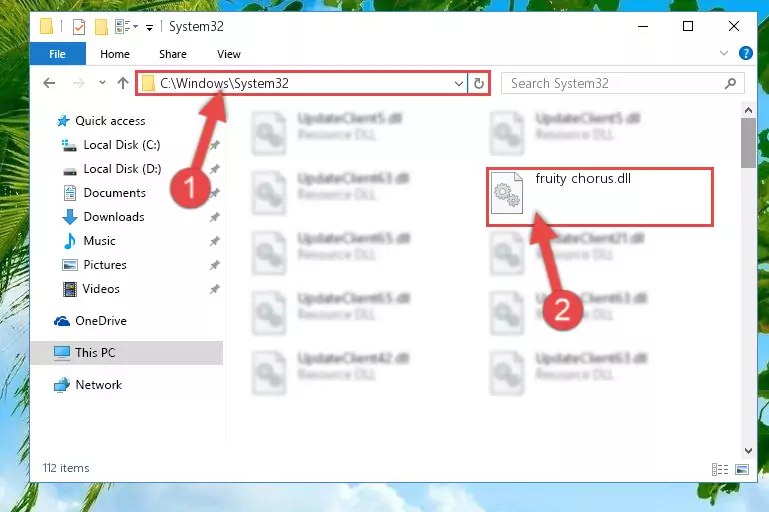The width and height of the screenshot is (769, 512).
Task: Click the Quick access star icon
Action: point(63,121)
